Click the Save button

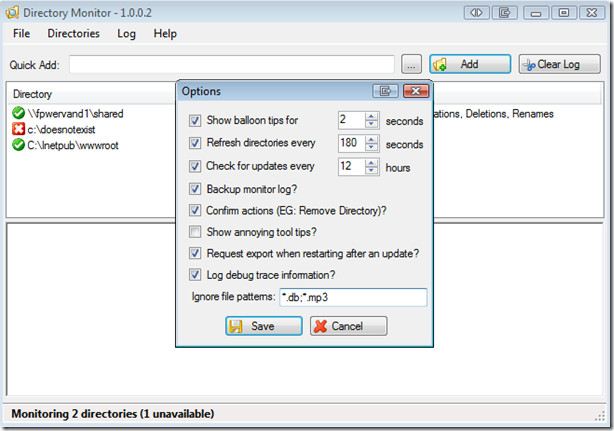(264, 326)
